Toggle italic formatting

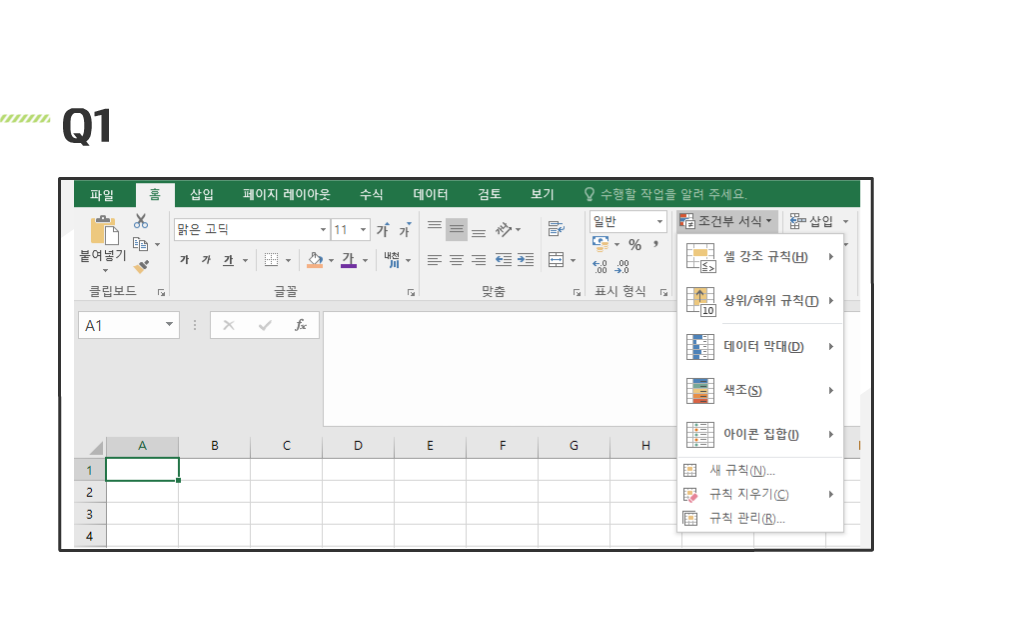pyautogui.click(x=206, y=260)
